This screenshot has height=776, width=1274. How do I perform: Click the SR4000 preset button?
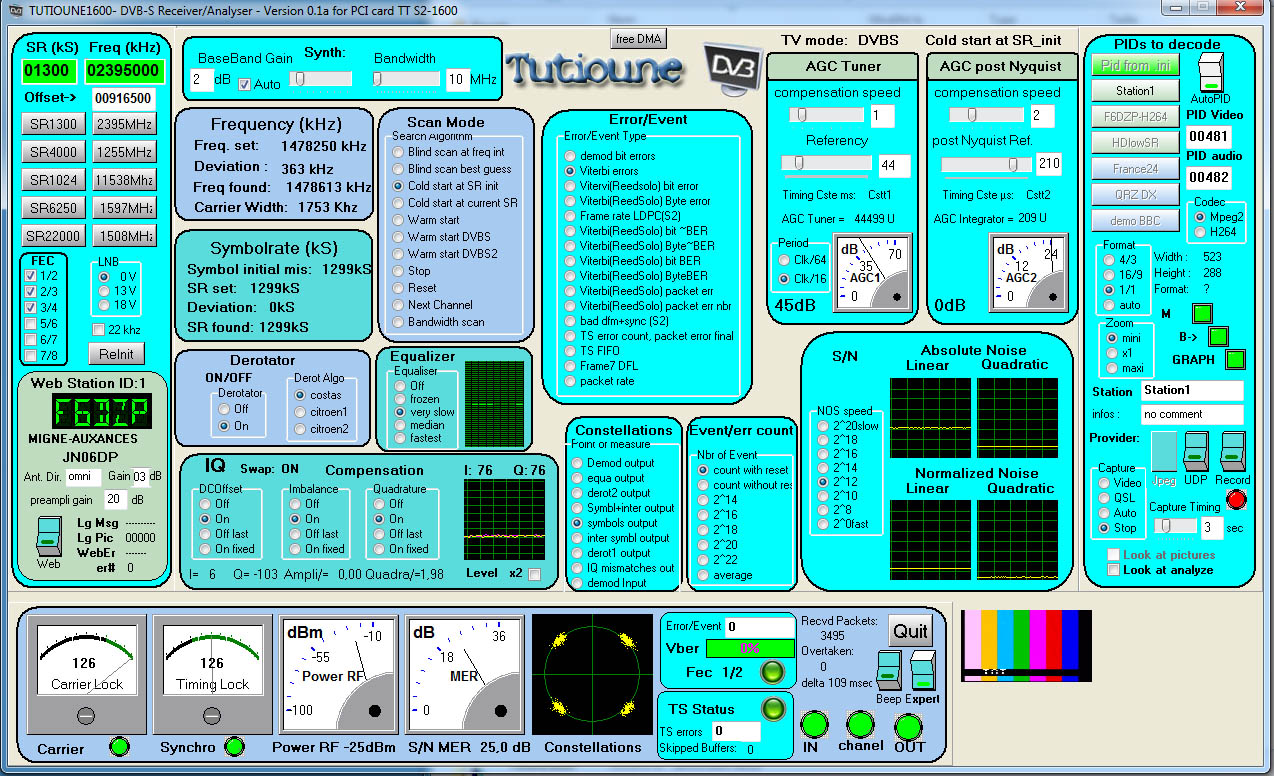tap(53, 152)
